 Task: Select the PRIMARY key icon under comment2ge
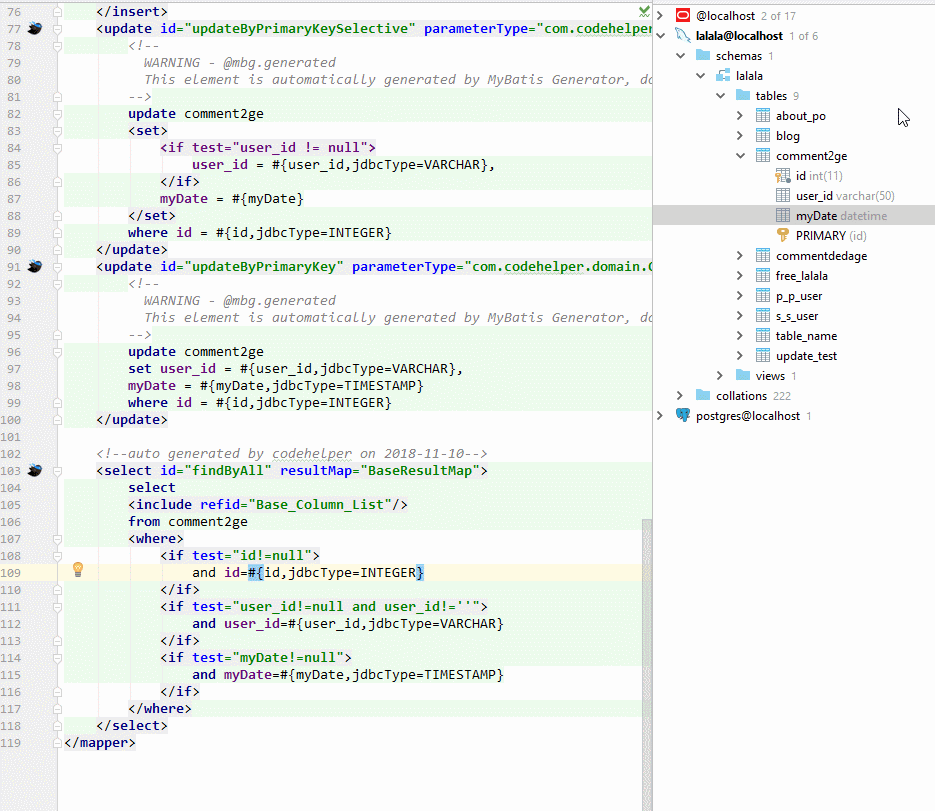(x=782, y=235)
